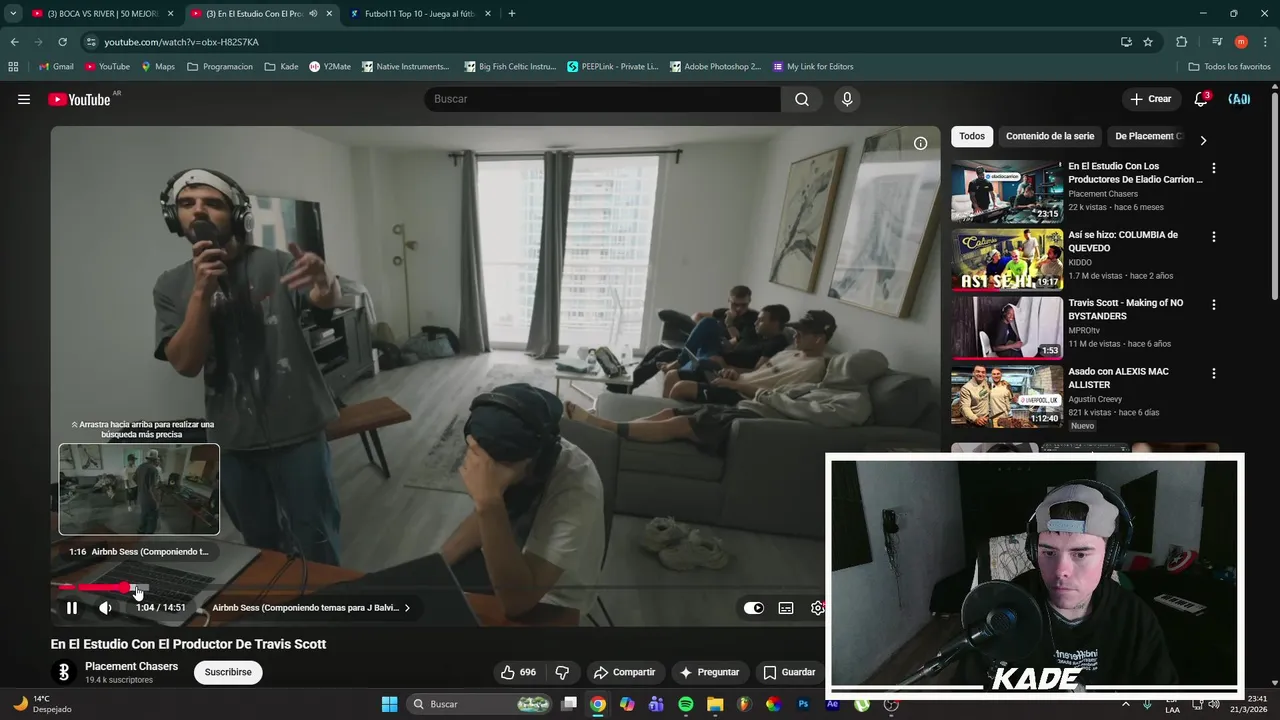
Task: Click in the YouTube Buscar search field
Action: coord(603,99)
